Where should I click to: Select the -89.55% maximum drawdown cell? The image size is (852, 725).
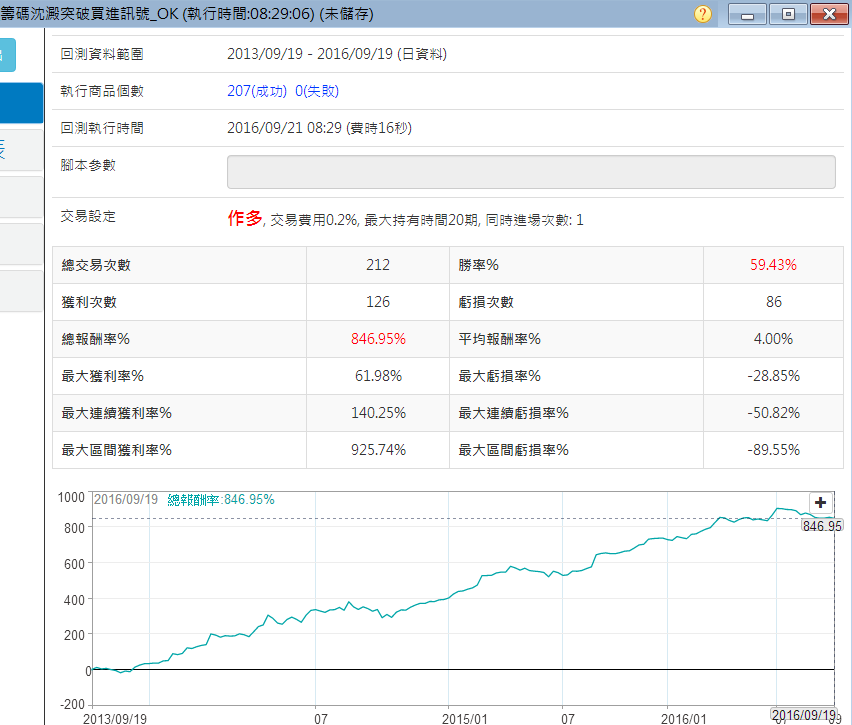(x=773, y=450)
